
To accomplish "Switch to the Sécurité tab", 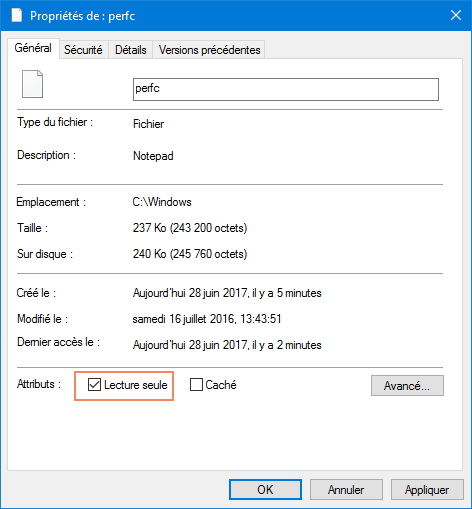I will pos(83,50).
